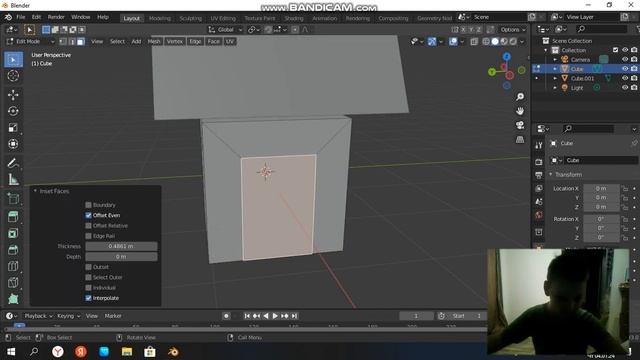This screenshot has width=640, height=360.
Task: Open the timeline Marker menu
Action: (x=113, y=316)
